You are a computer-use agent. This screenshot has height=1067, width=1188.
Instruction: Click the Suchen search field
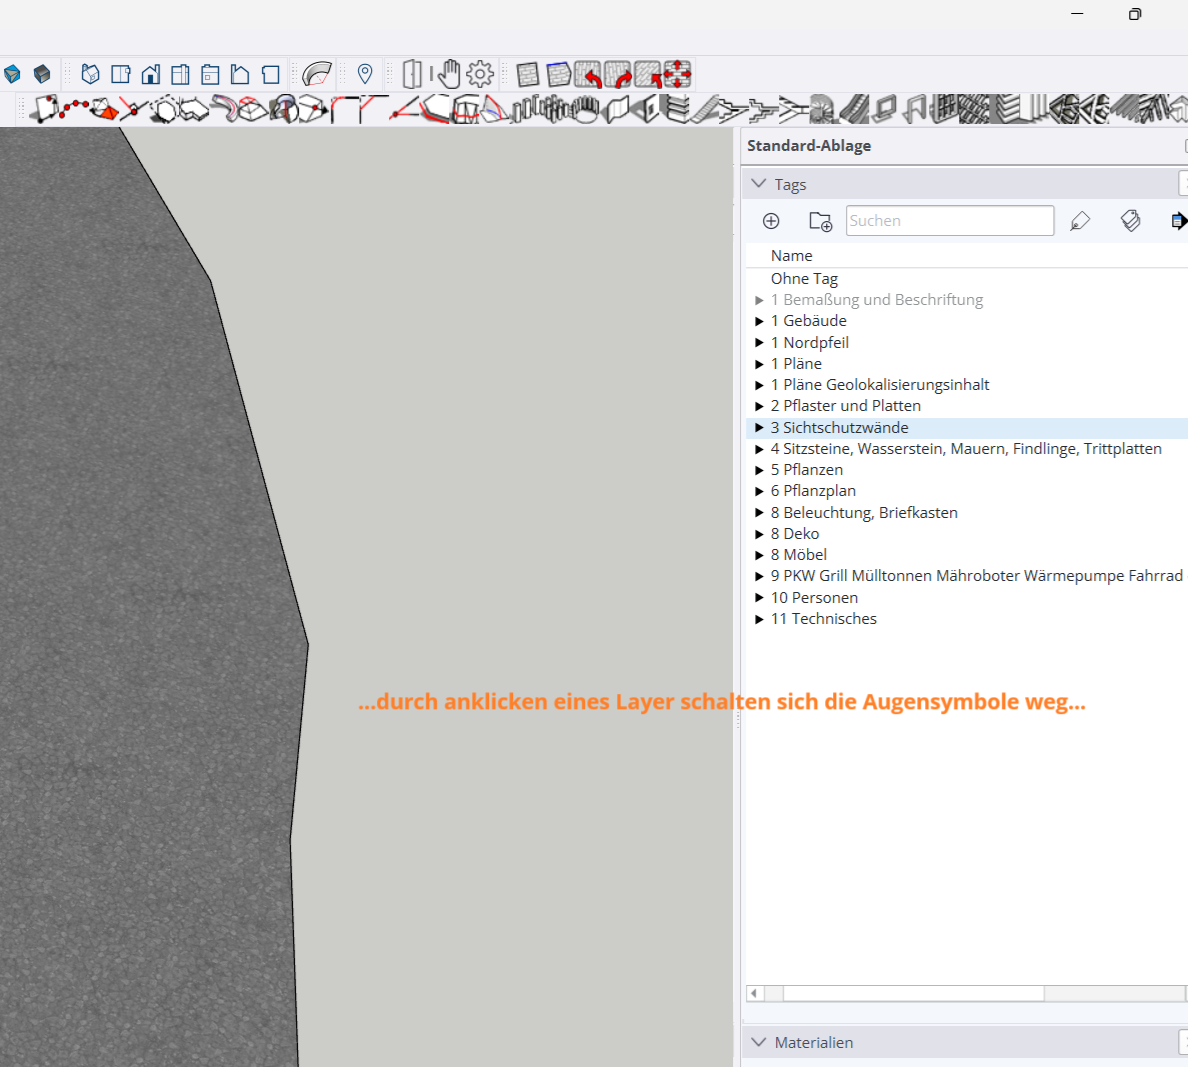[x=949, y=221]
